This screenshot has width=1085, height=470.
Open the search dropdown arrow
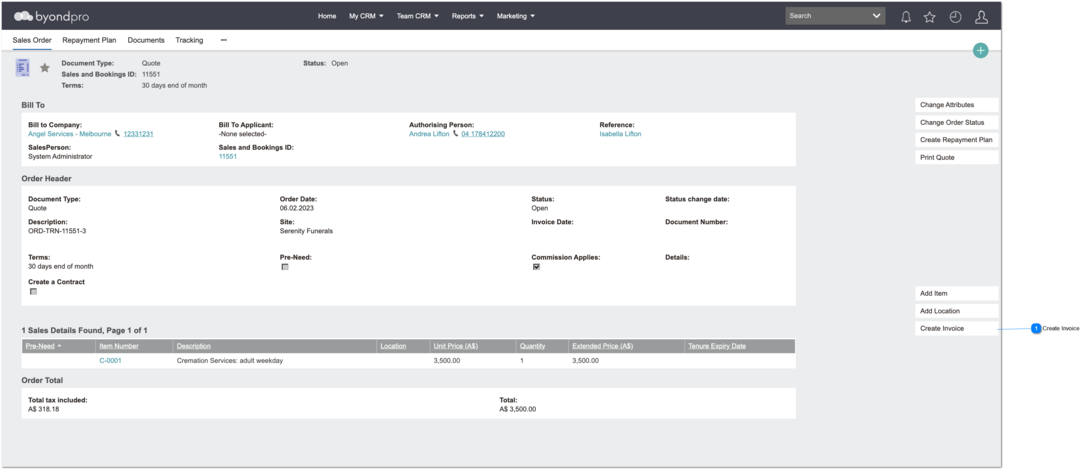coord(877,16)
